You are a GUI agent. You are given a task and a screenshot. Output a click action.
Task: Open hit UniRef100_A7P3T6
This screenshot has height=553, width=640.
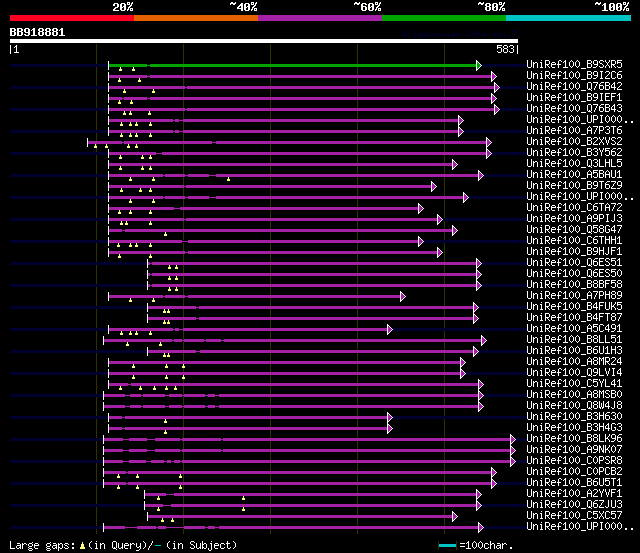574,131
